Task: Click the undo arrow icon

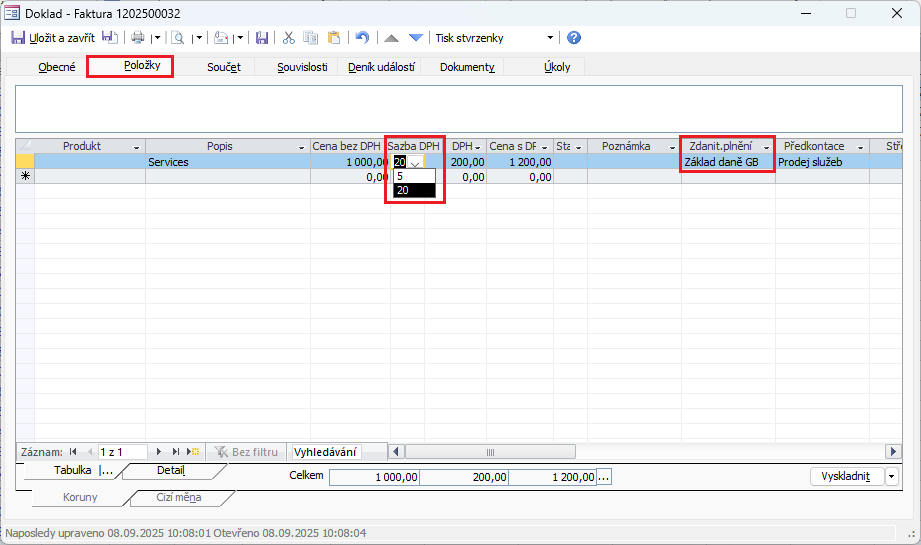Action: [x=362, y=38]
